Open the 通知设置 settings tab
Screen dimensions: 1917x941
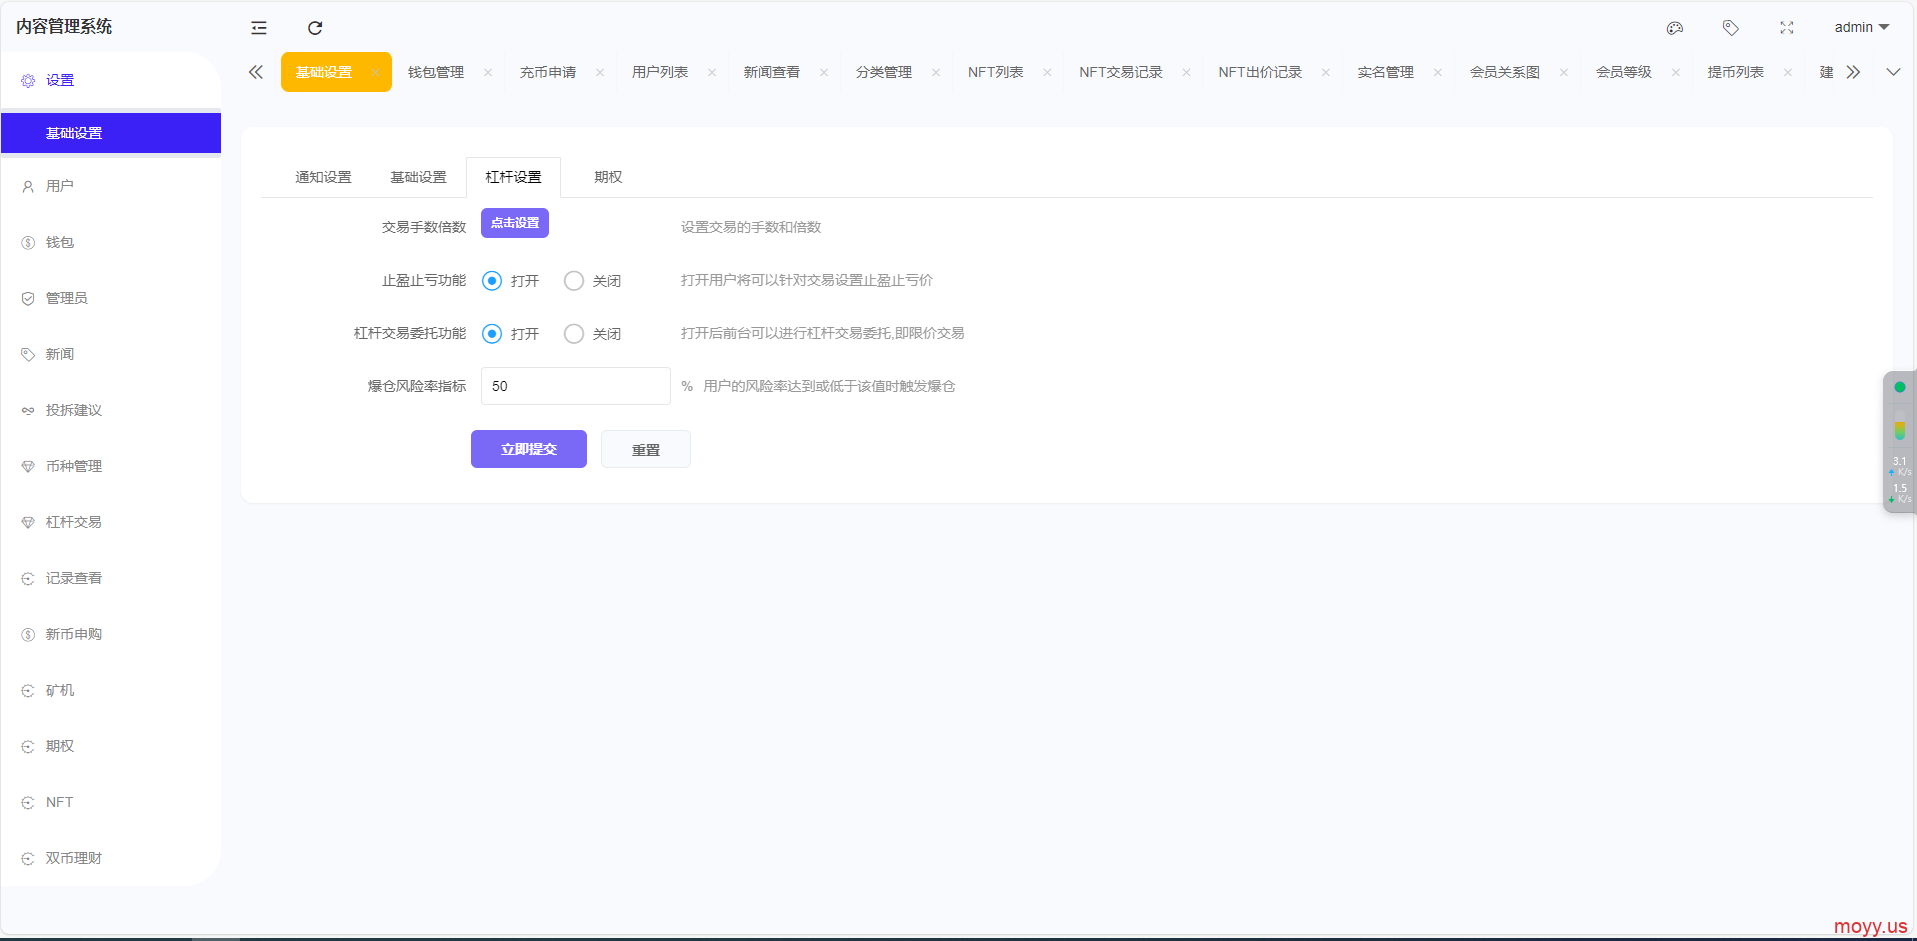point(323,177)
